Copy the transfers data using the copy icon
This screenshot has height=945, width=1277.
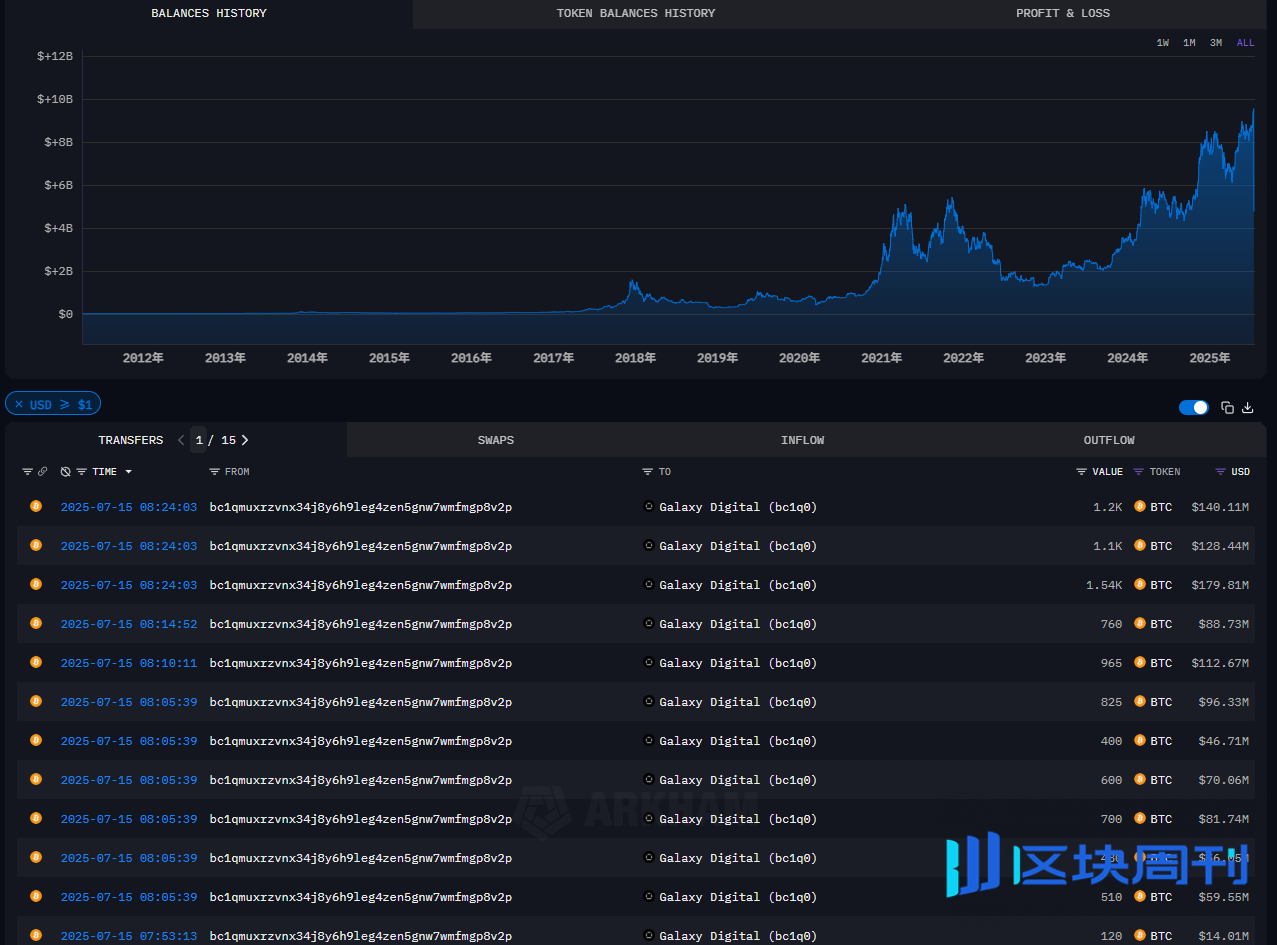[x=1227, y=408]
